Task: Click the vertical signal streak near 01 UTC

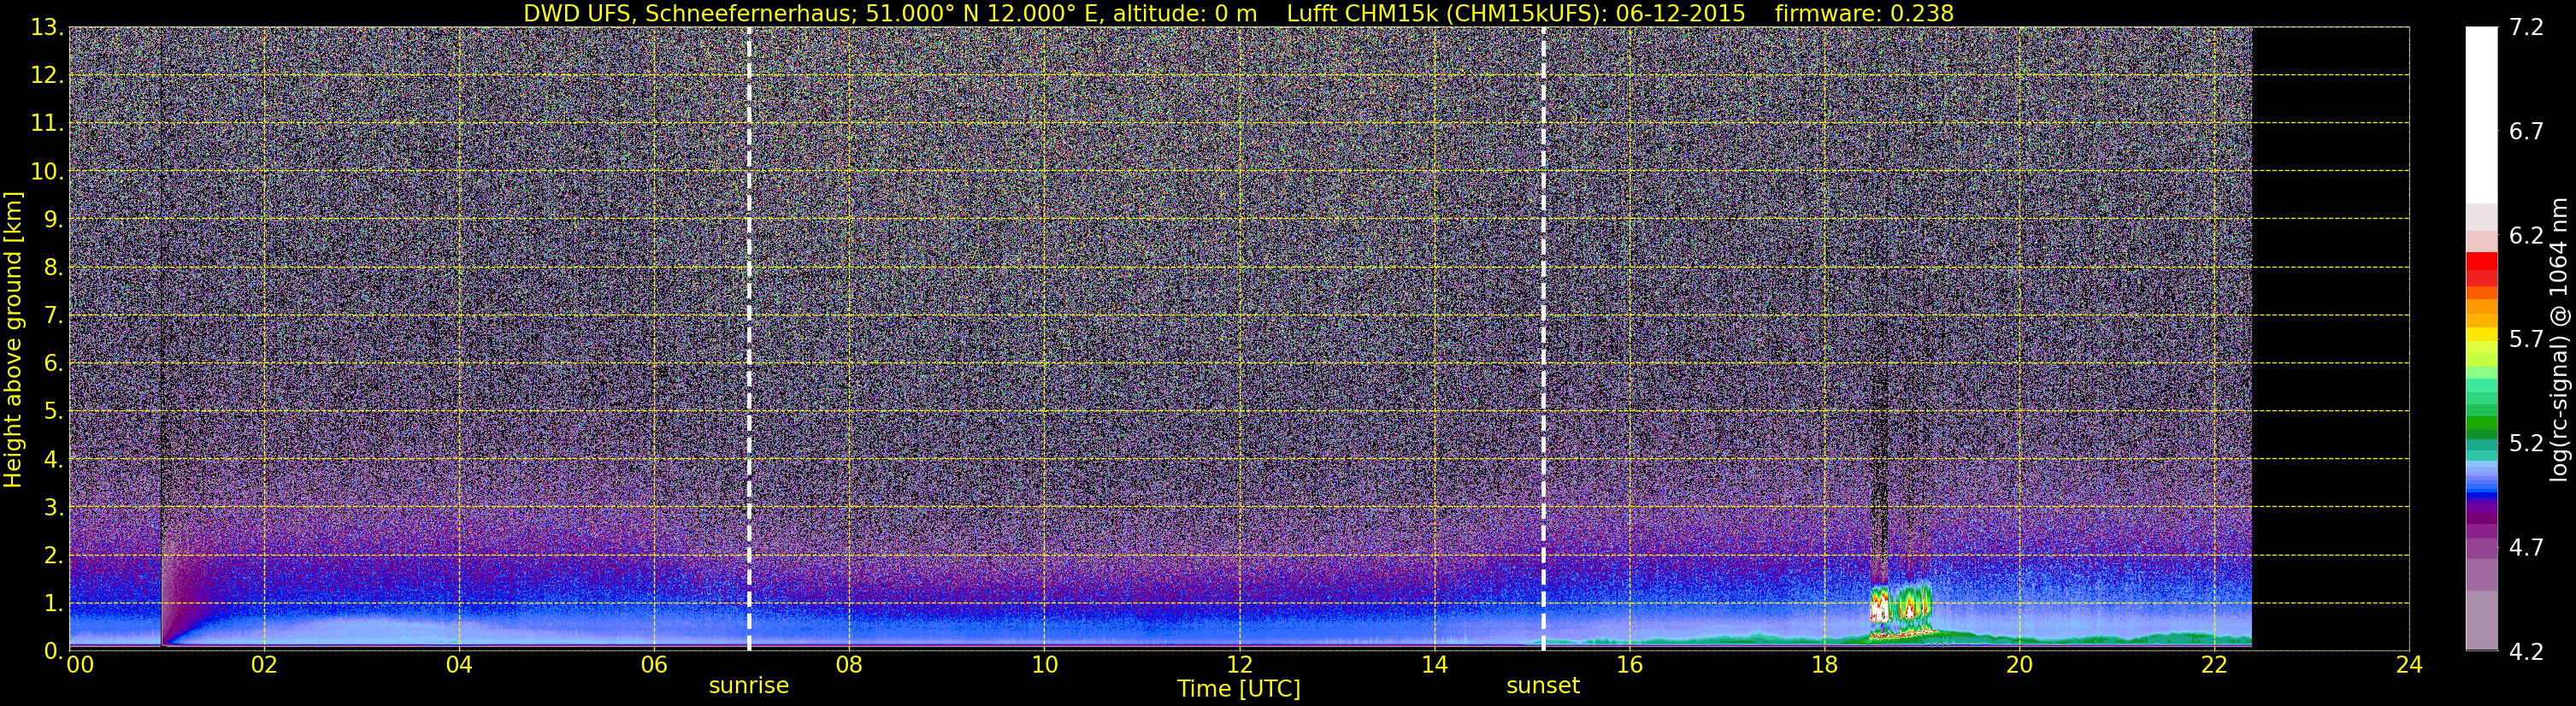Action: coord(161,339)
